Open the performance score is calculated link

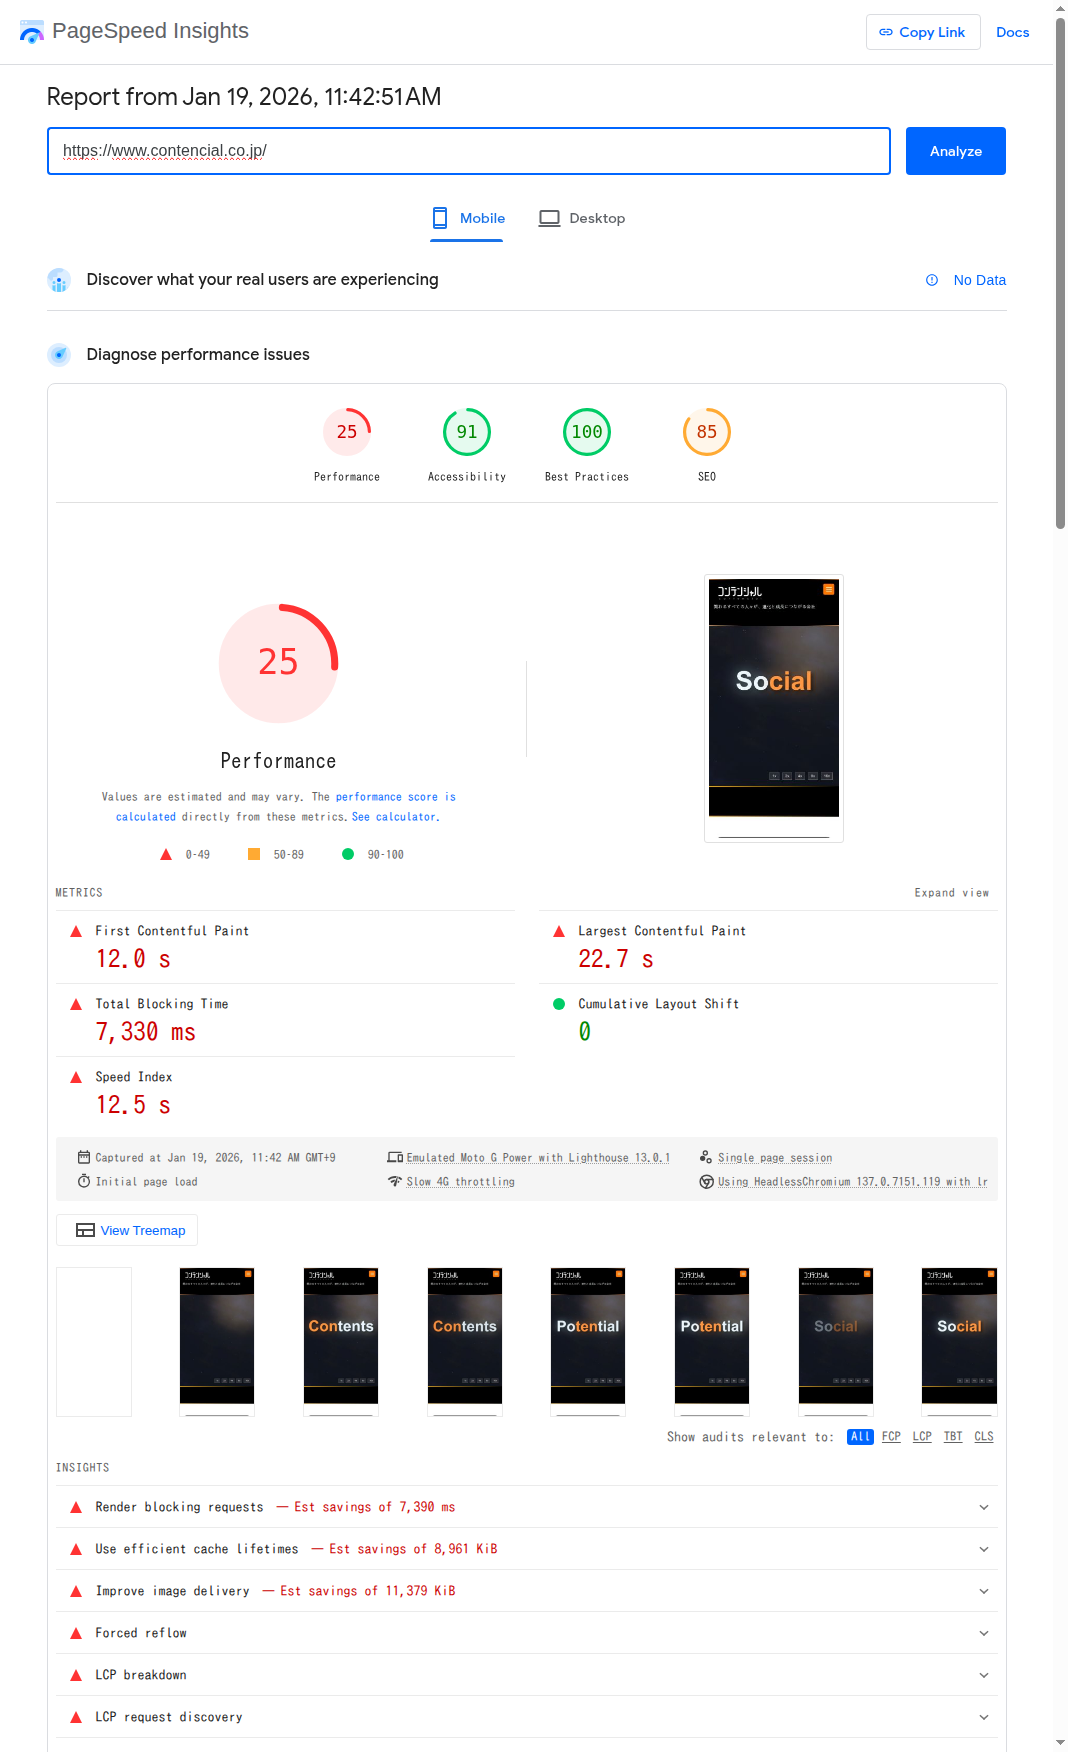click(395, 797)
